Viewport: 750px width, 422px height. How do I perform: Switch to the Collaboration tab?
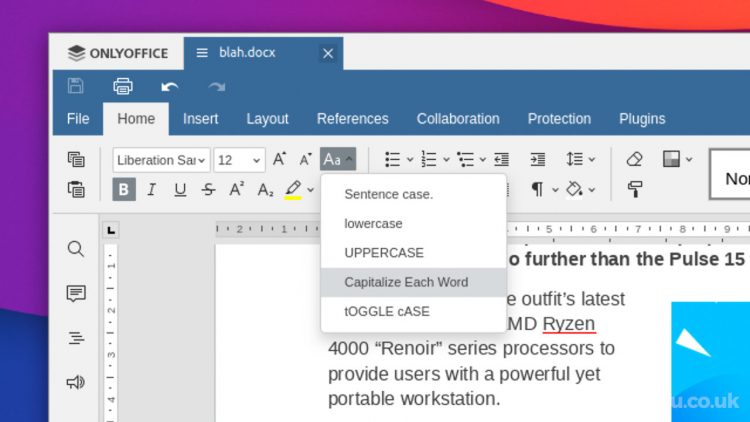tap(458, 119)
